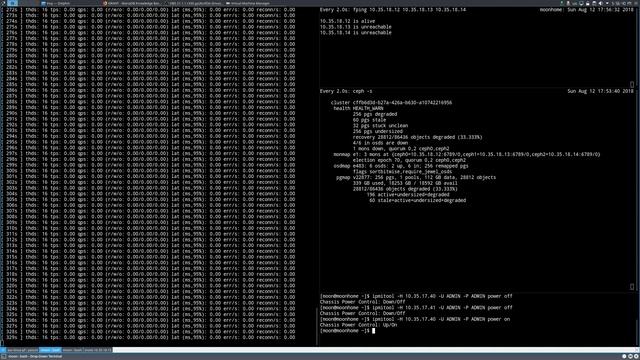The width and height of the screenshot is (640, 360).
Task: Click the '60 pgs stale' line
Action: (369, 120)
